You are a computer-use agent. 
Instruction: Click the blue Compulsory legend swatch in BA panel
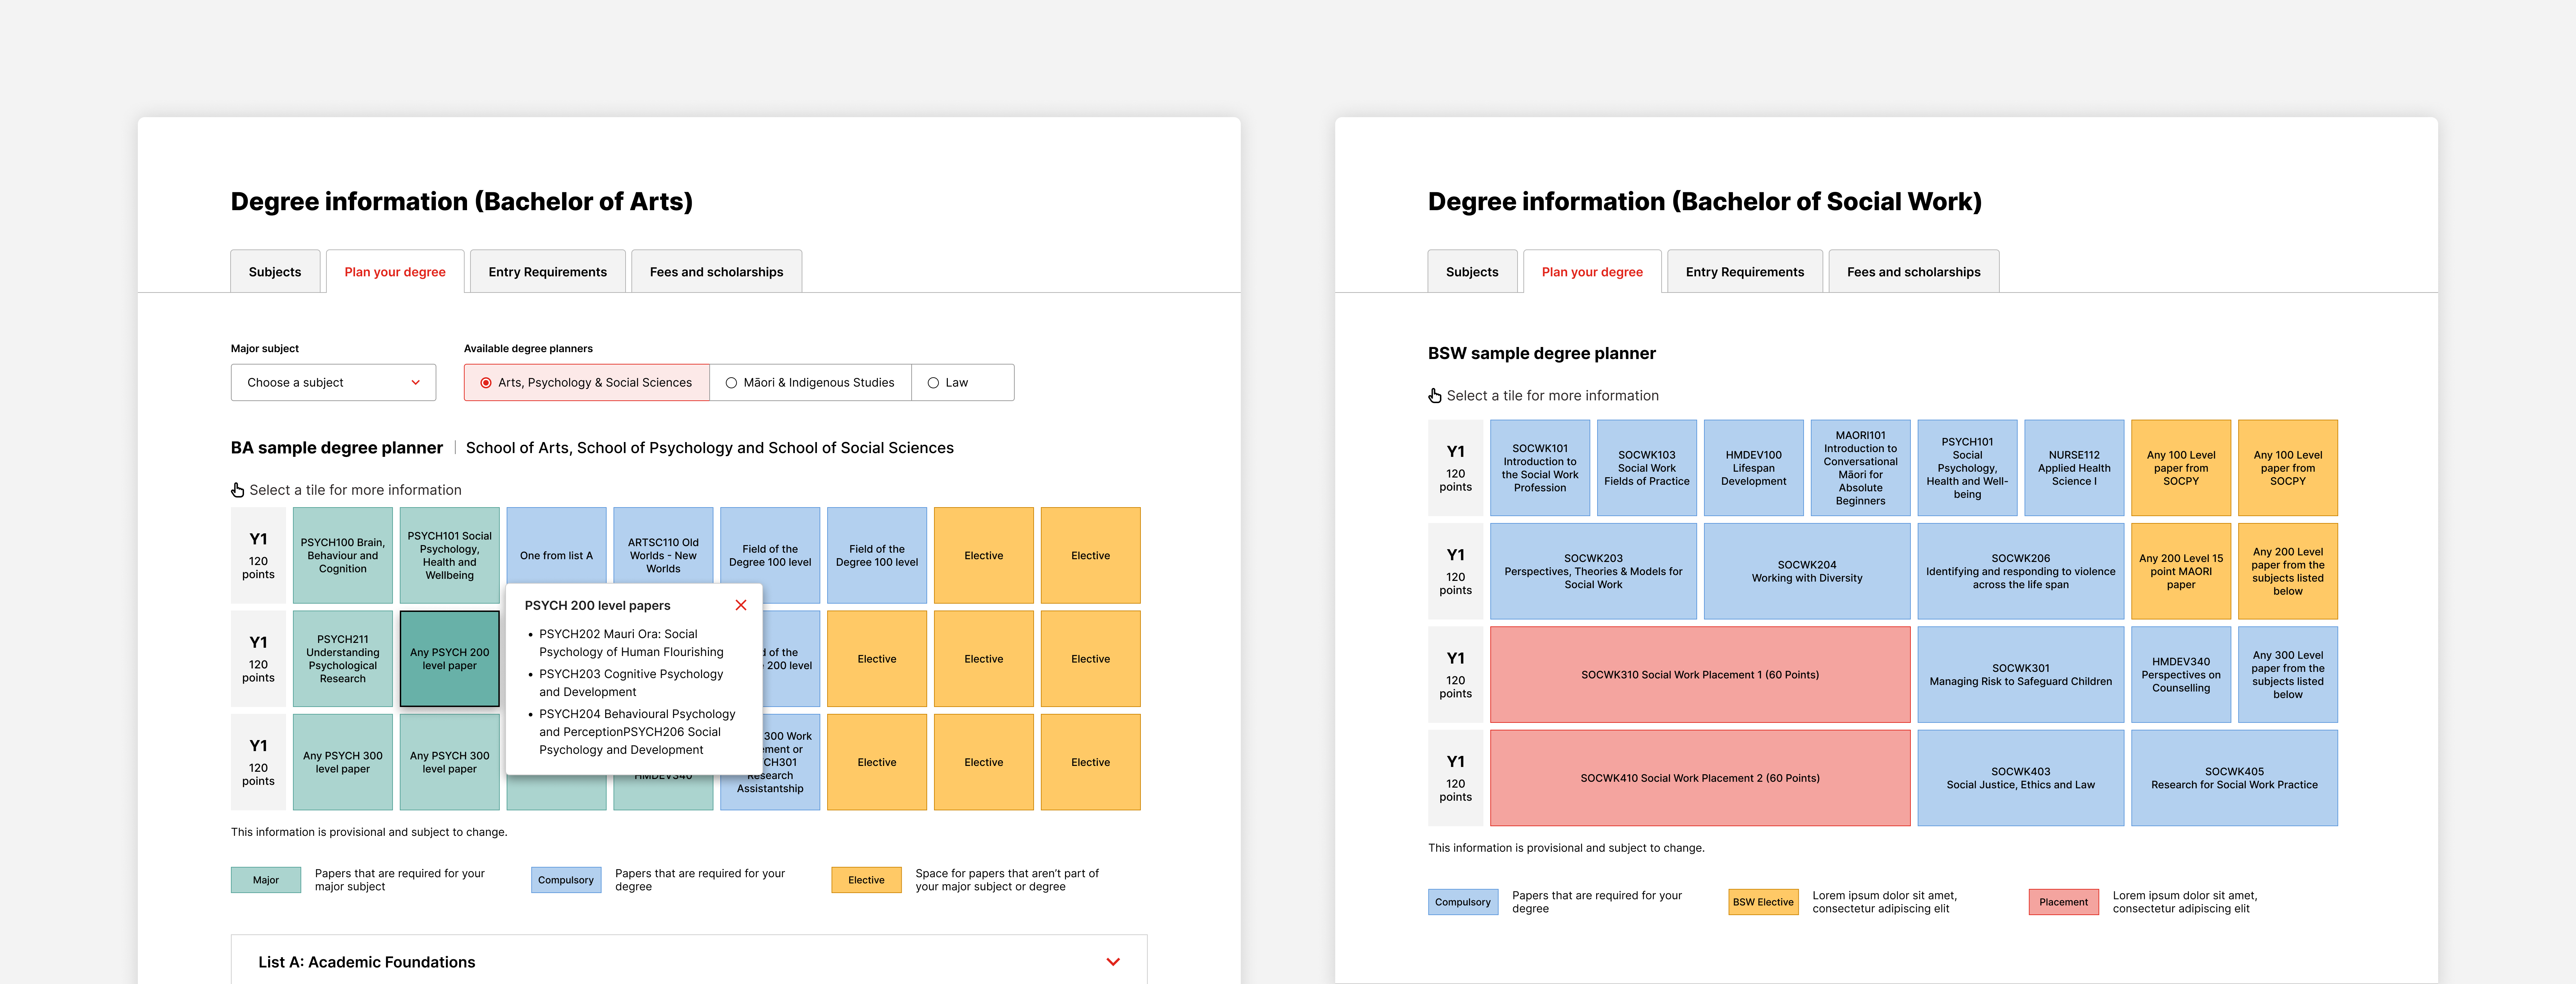(x=566, y=880)
